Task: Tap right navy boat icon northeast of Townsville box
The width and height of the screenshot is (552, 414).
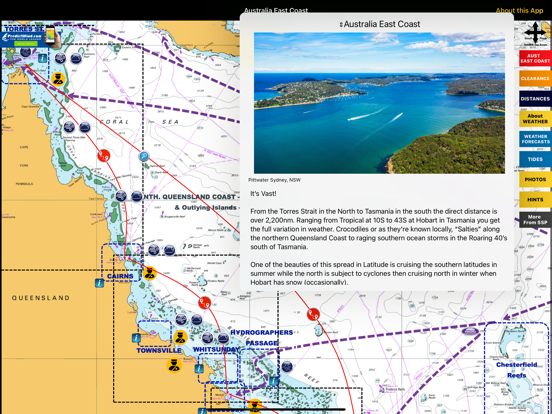Action: (x=196, y=320)
